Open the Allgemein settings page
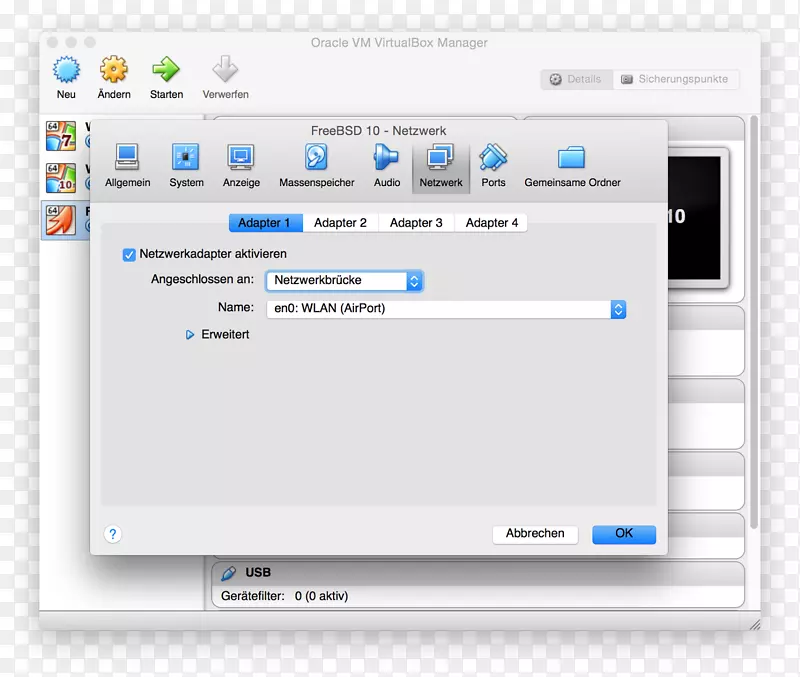800x677 pixels. 127,163
